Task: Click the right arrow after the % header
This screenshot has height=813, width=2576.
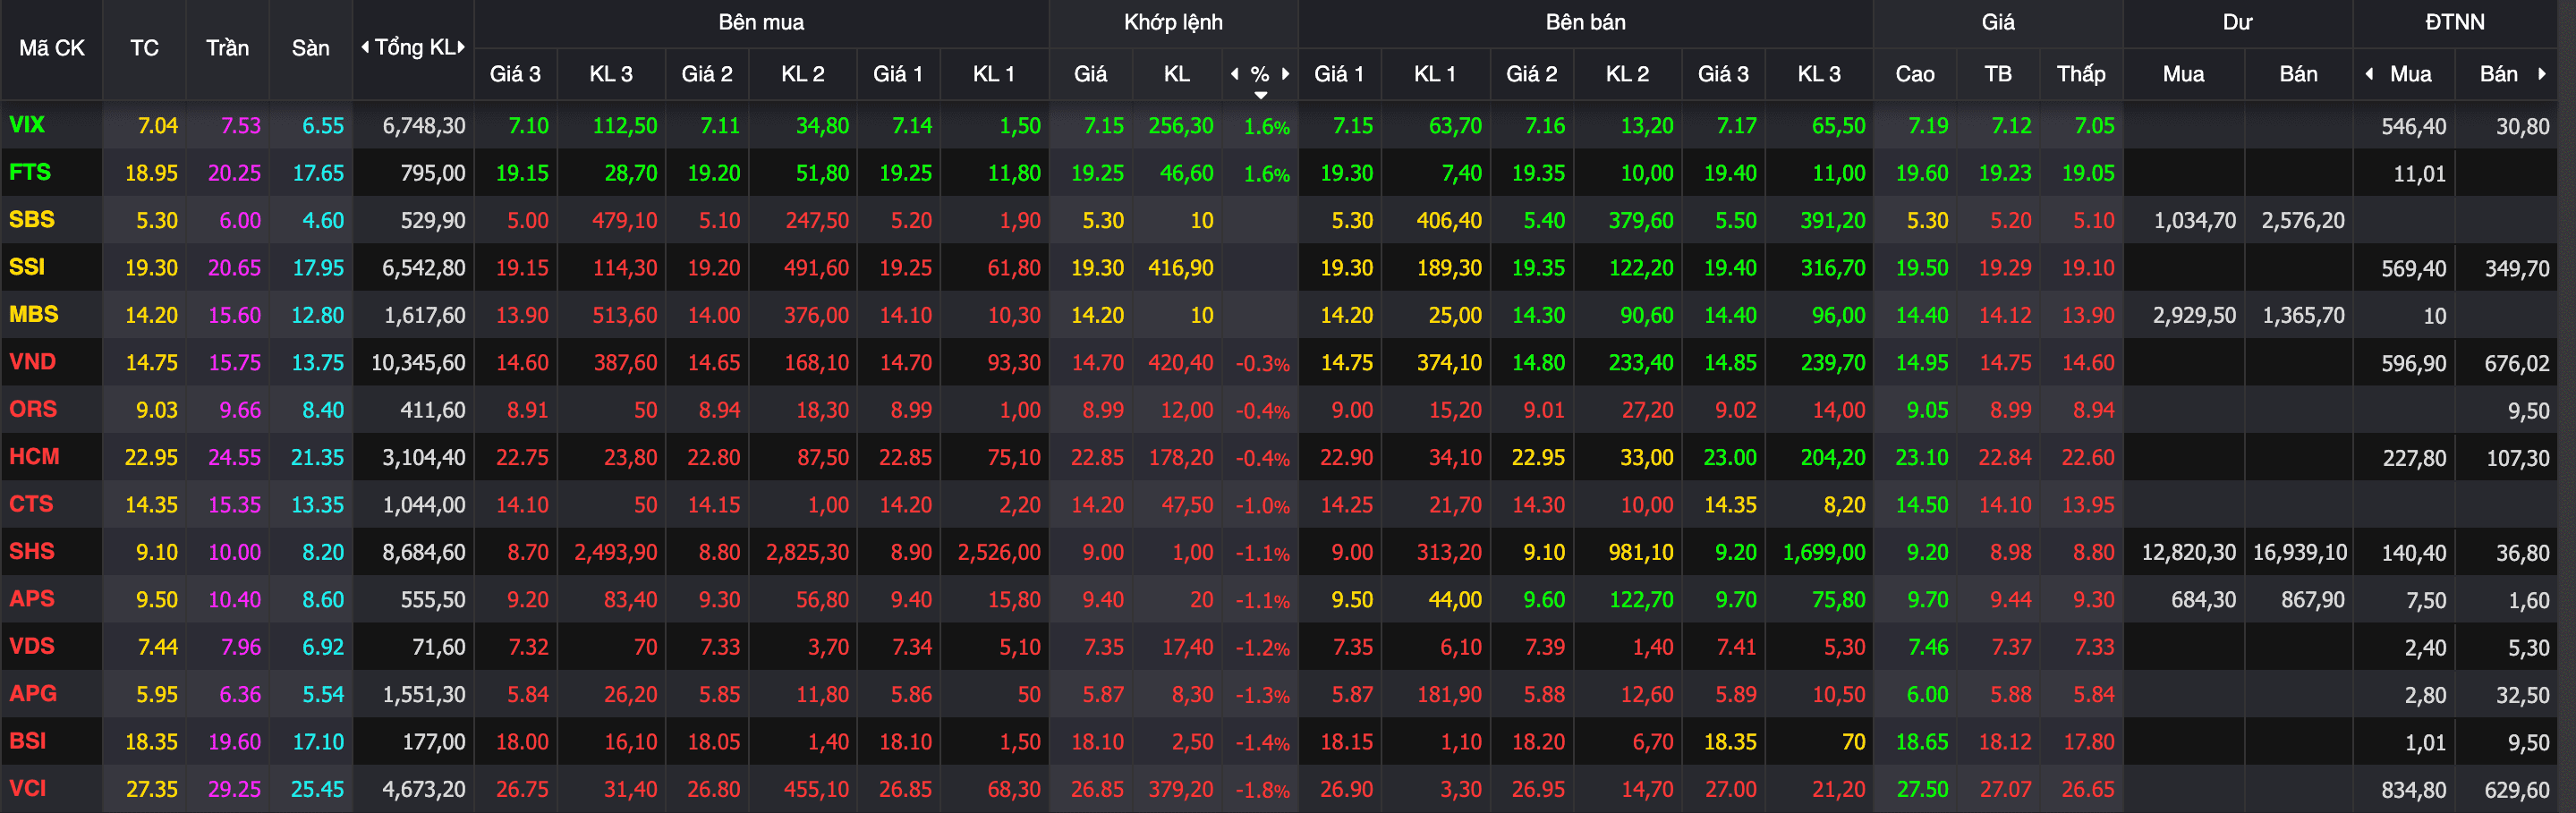Action: click(1285, 73)
